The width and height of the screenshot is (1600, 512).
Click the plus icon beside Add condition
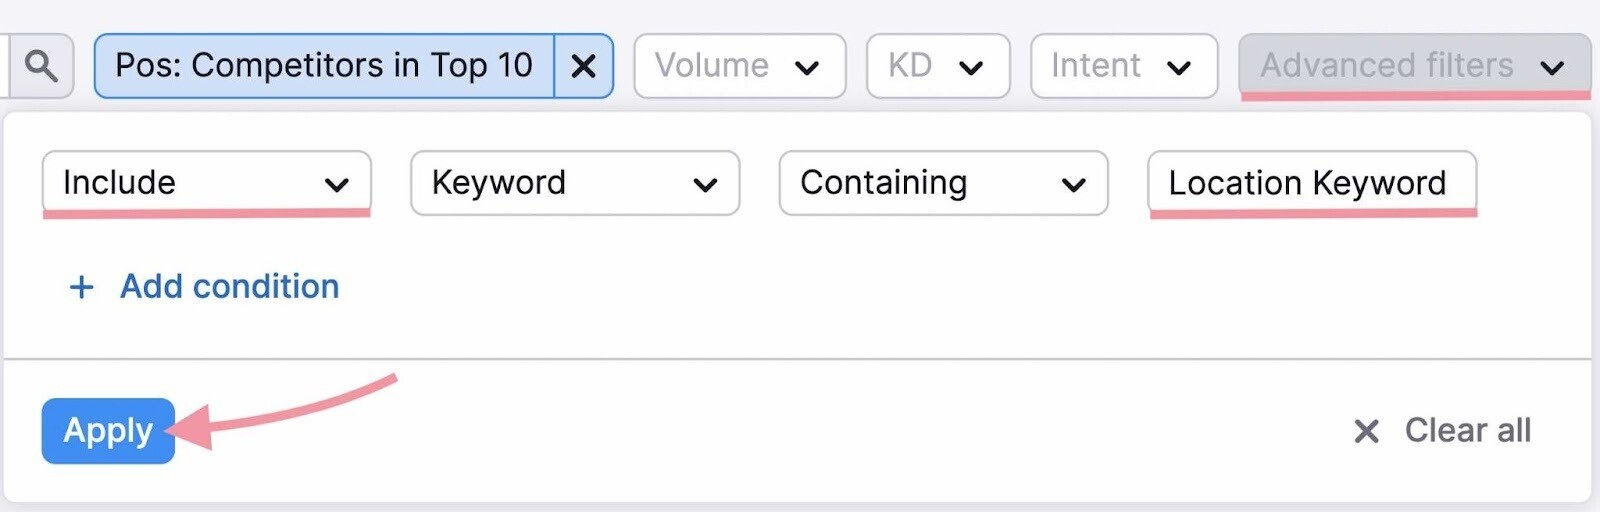point(81,287)
